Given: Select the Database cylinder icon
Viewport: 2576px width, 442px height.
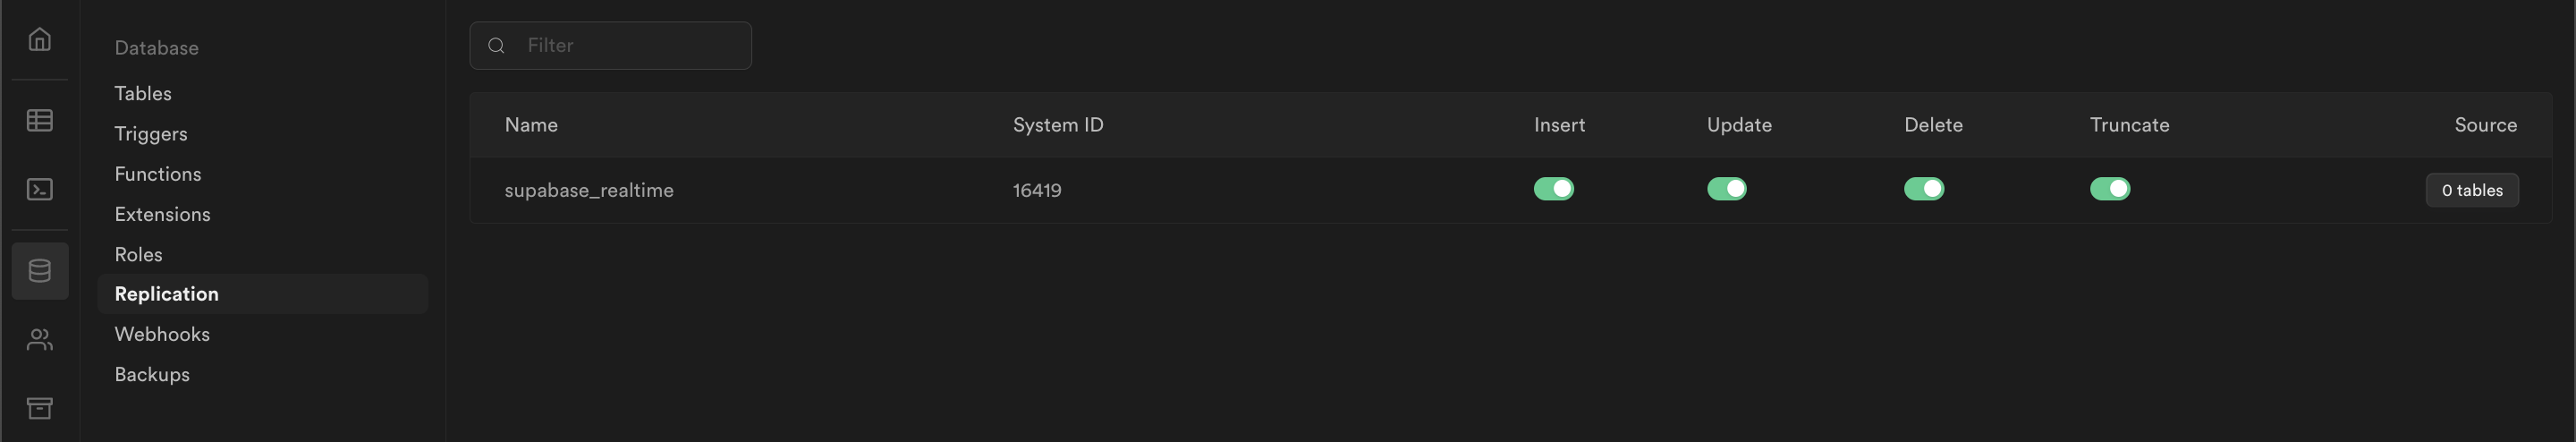Looking at the screenshot, I should (x=40, y=271).
